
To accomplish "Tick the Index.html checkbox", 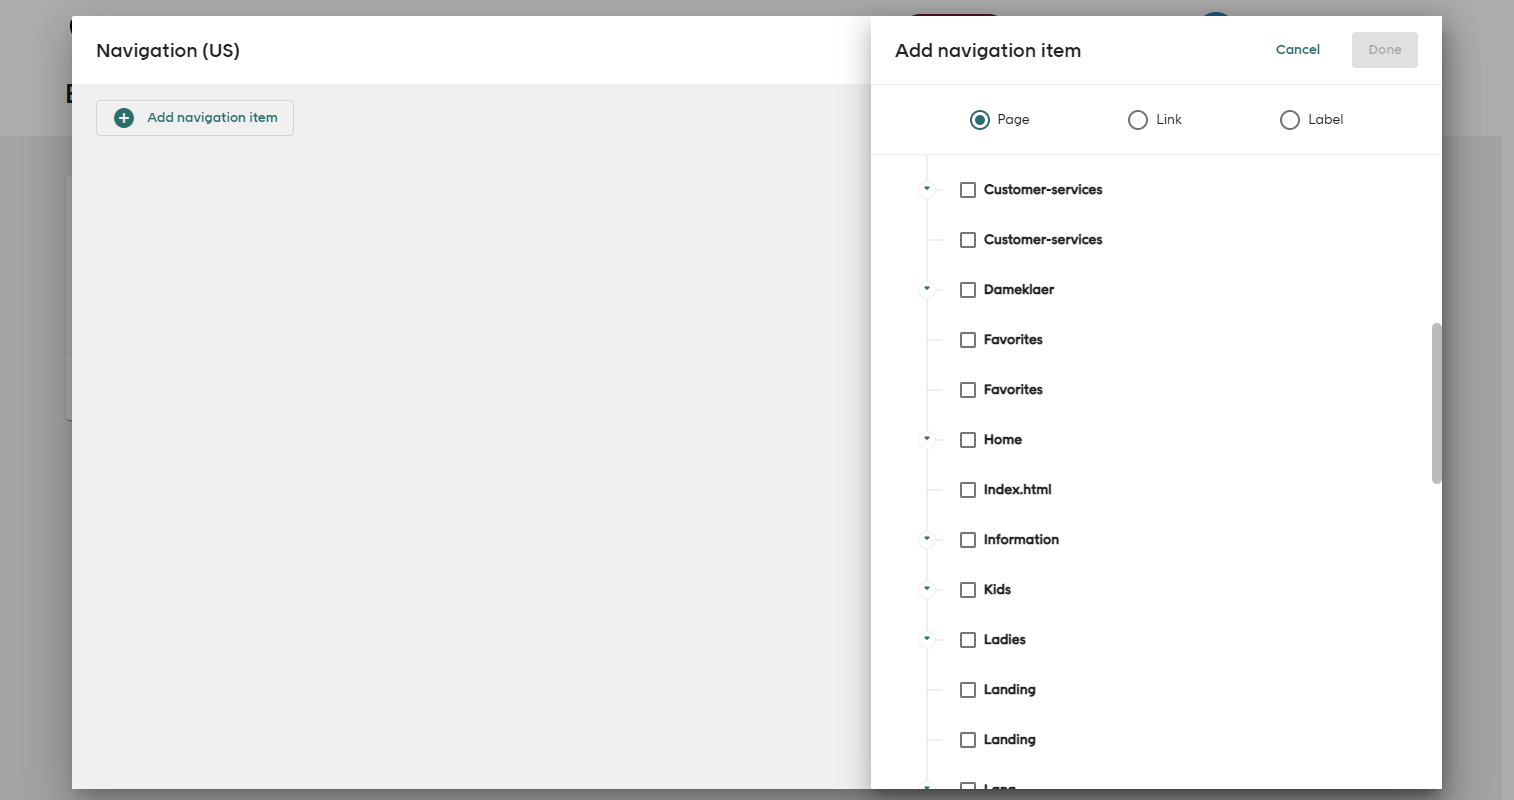I will point(968,490).
